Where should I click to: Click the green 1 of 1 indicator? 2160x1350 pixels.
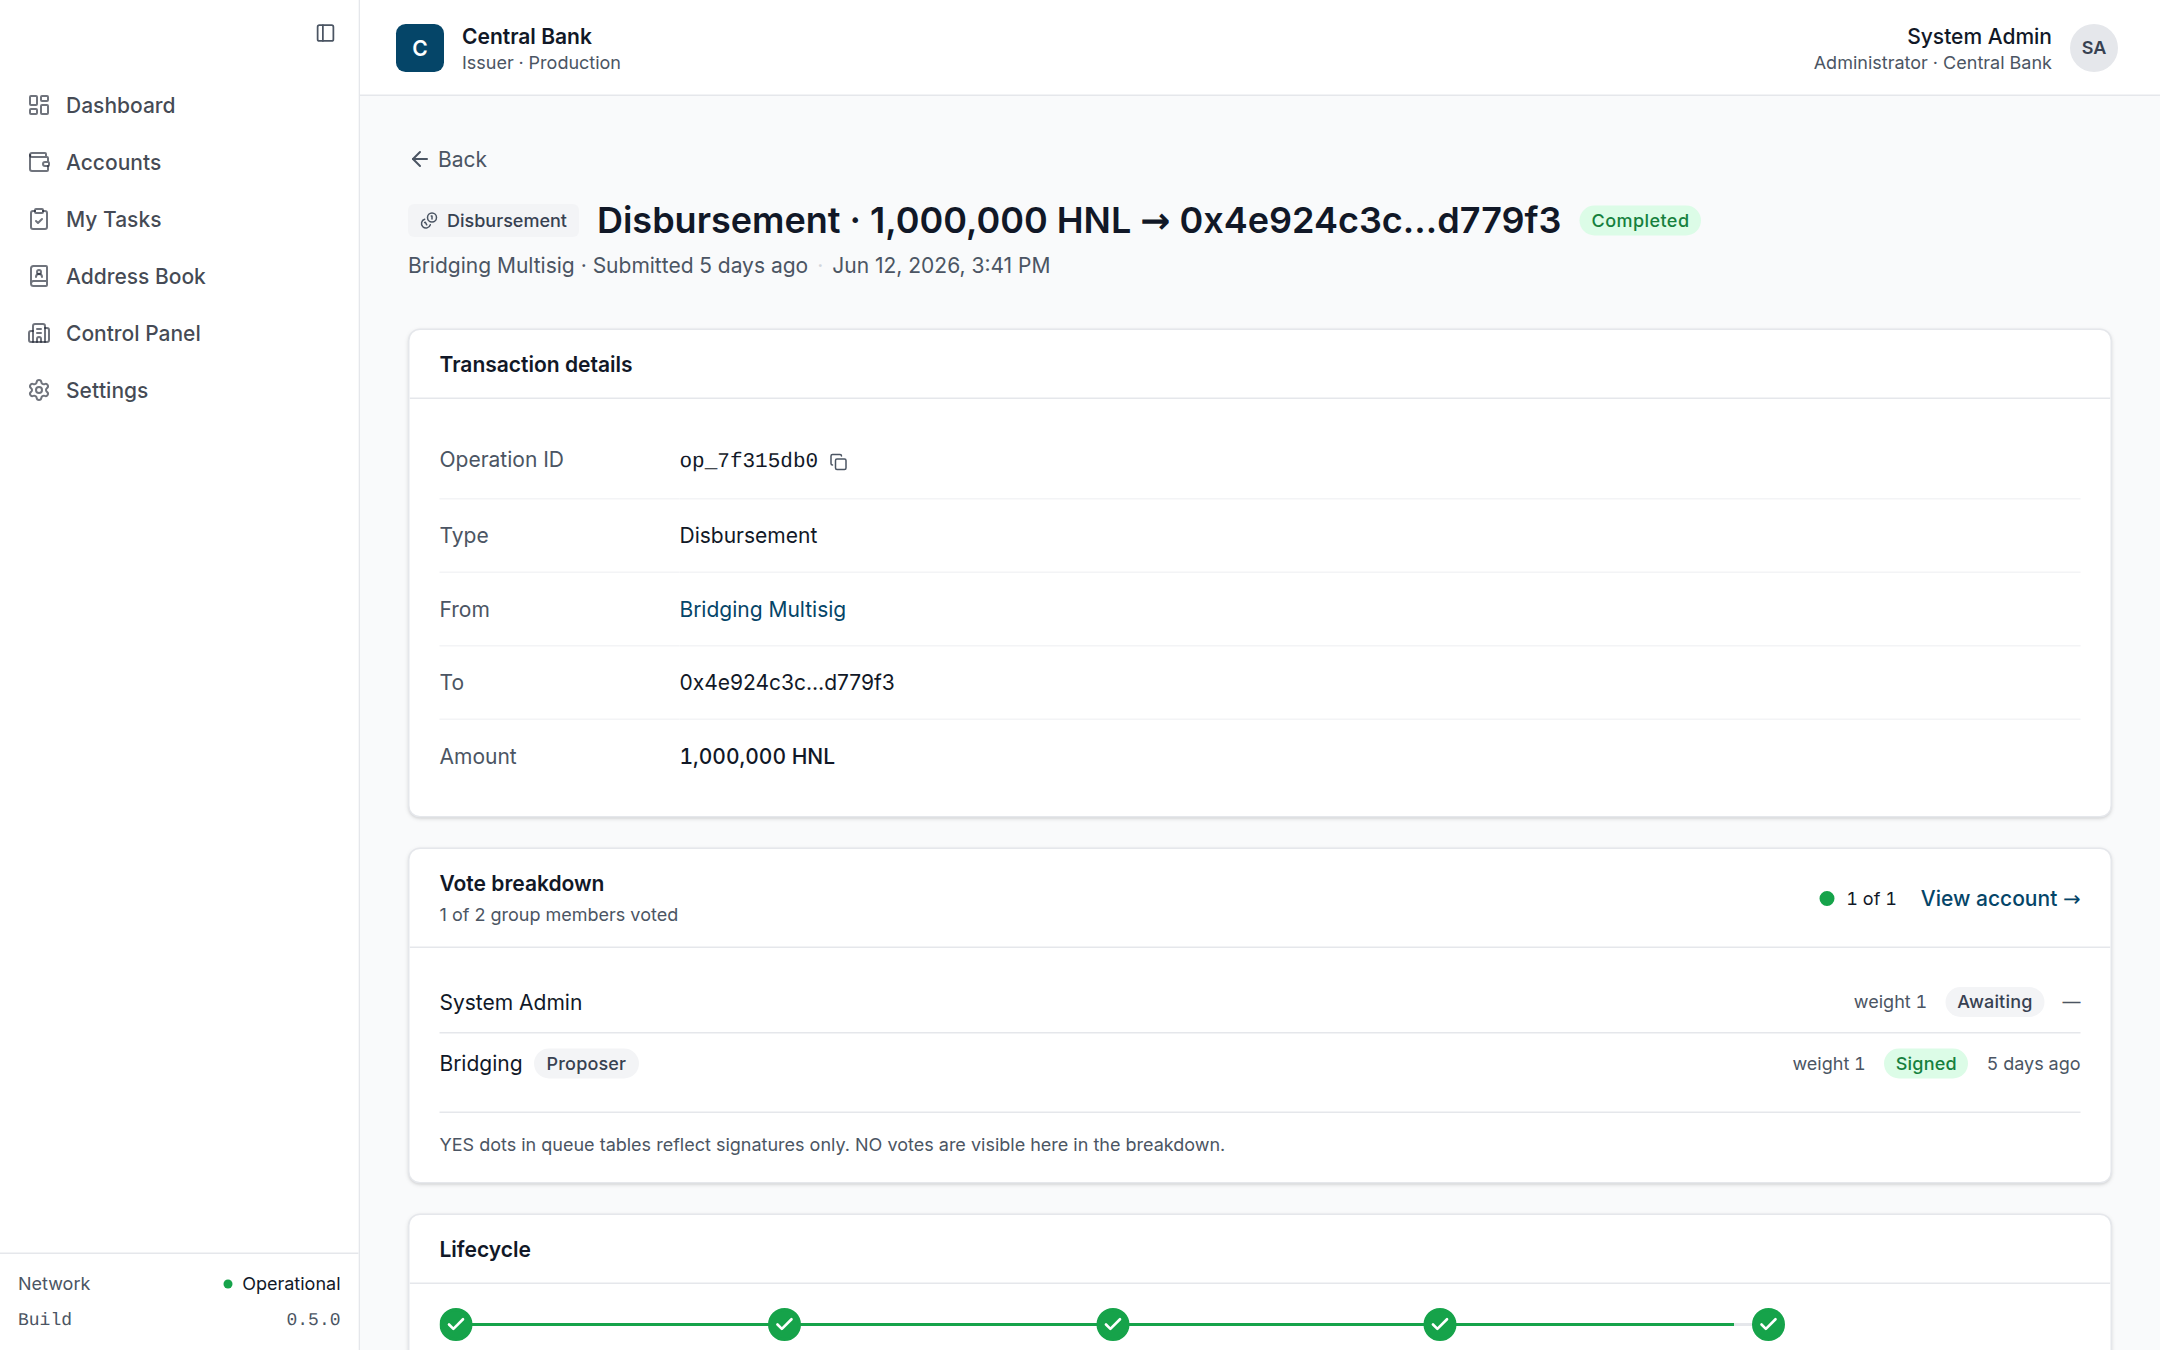pos(1857,898)
